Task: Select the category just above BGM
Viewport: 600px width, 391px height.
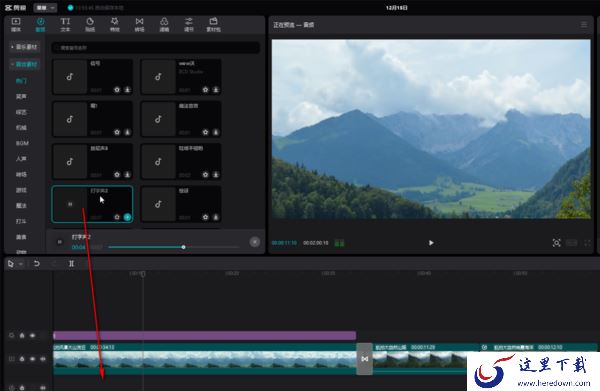Action: [x=21, y=127]
